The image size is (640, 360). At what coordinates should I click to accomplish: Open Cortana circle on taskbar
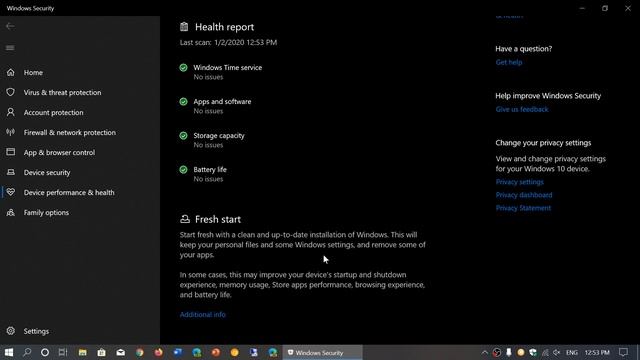point(45,352)
